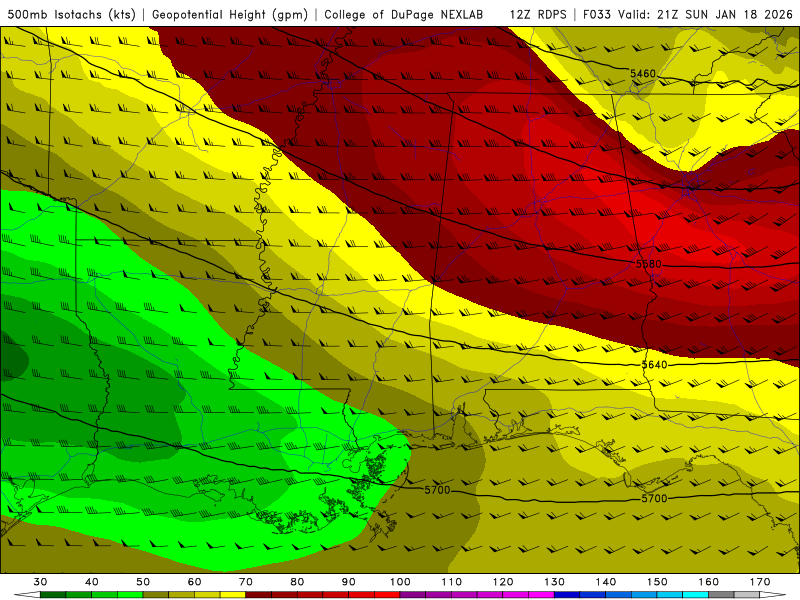Click the 30 value on the color scale

click(40, 582)
